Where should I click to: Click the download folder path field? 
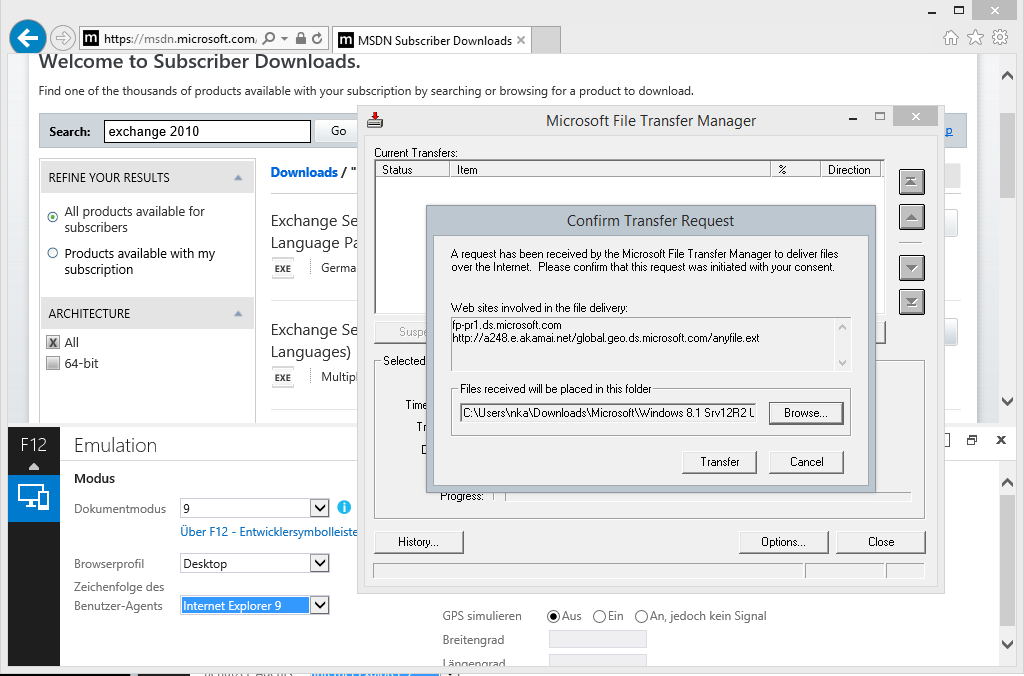click(x=608, y=413)
